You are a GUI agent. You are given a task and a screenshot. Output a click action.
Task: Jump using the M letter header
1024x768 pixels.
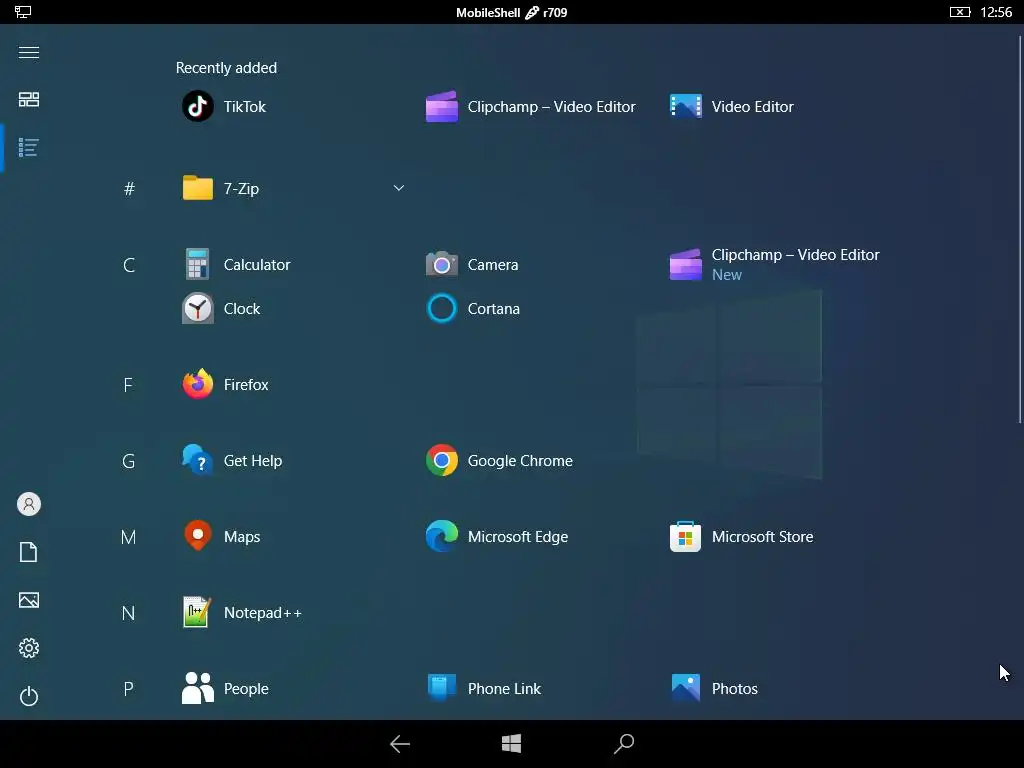[129, 537]
